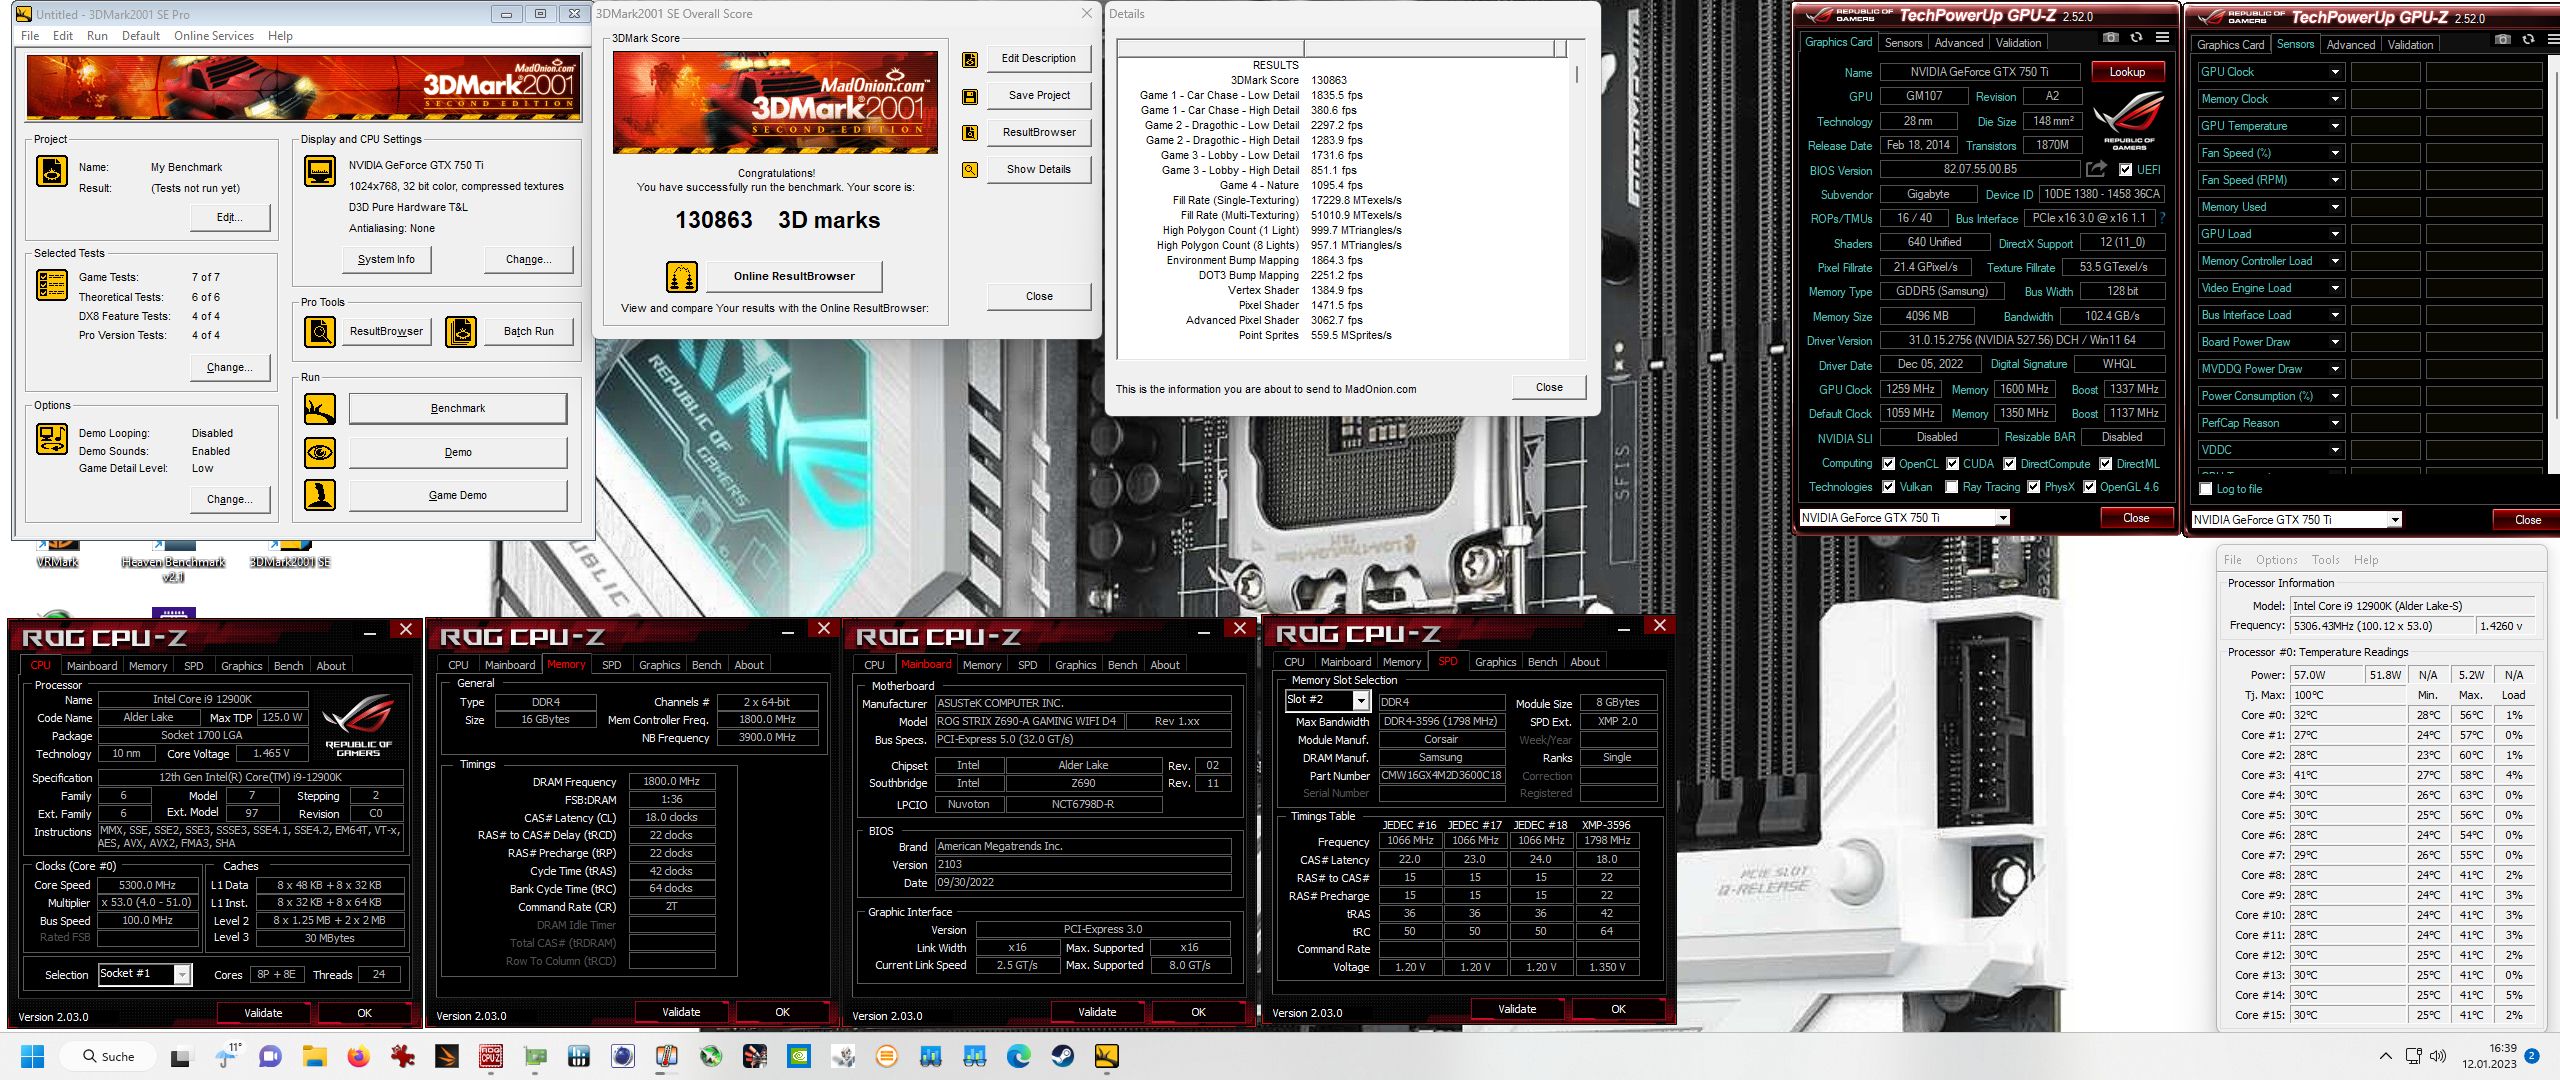Toggle the UEFI checkbox in GPU-Z
Viewport: 2560px width, 1080px height.
coord(2125,170)
